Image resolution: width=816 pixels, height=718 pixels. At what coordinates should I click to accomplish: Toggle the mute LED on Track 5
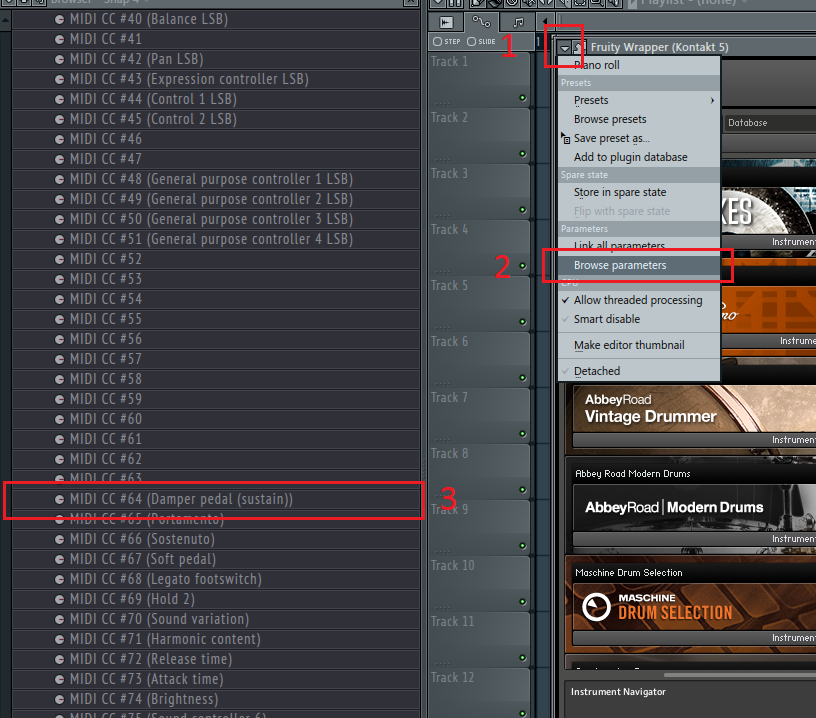pyautogui.click(x=522, y=322)
